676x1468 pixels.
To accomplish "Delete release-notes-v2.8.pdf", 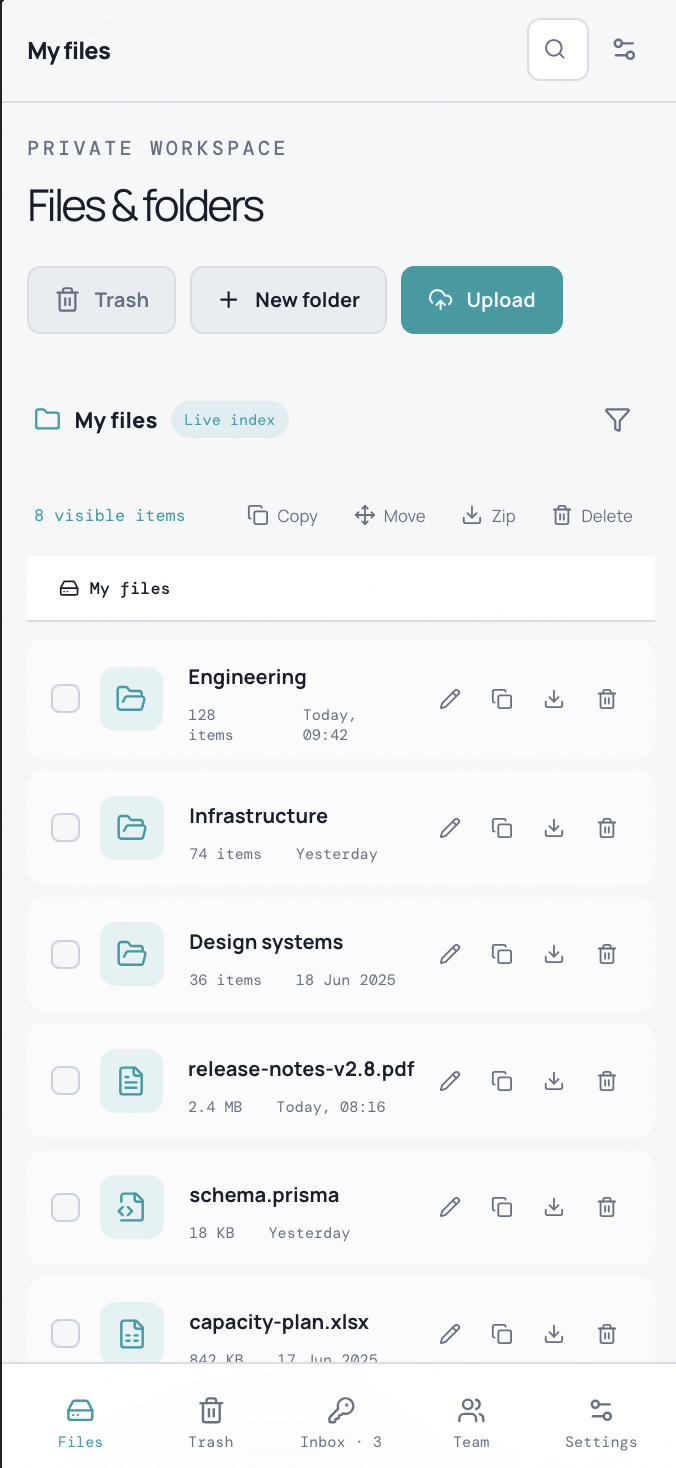I will (607, 1081).
